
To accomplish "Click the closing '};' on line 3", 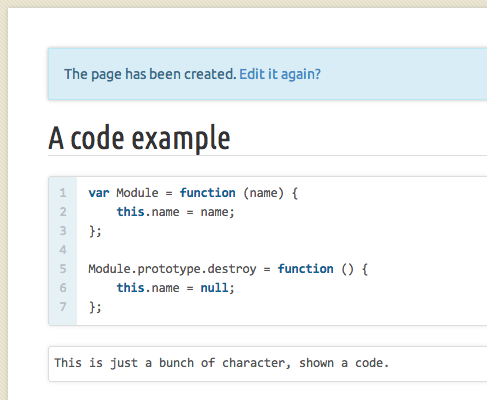I will click(95, 231).
